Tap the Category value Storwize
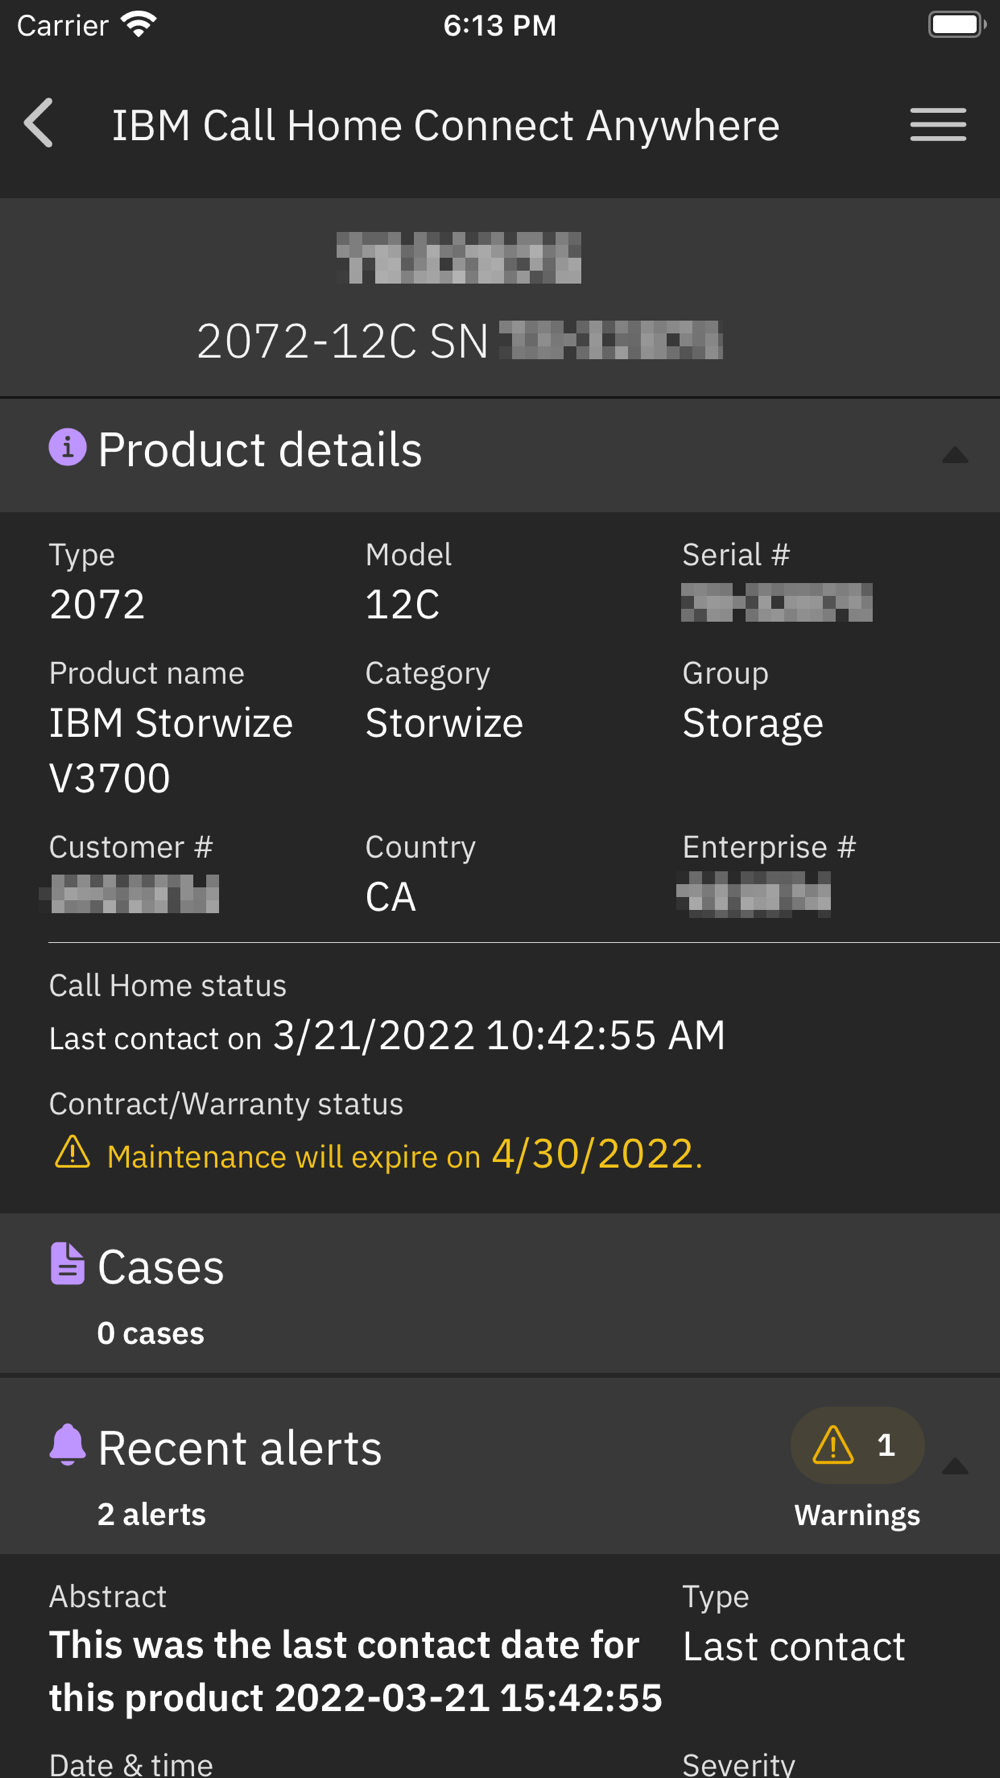 (444, 723)
